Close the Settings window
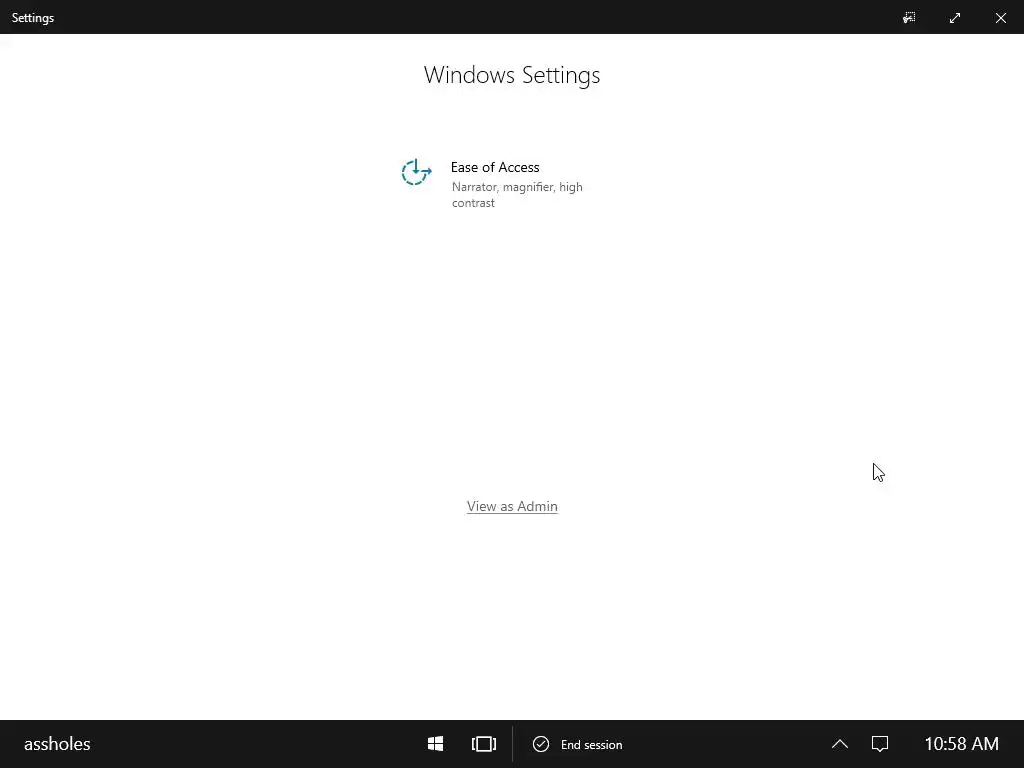 click(1000, 18)
